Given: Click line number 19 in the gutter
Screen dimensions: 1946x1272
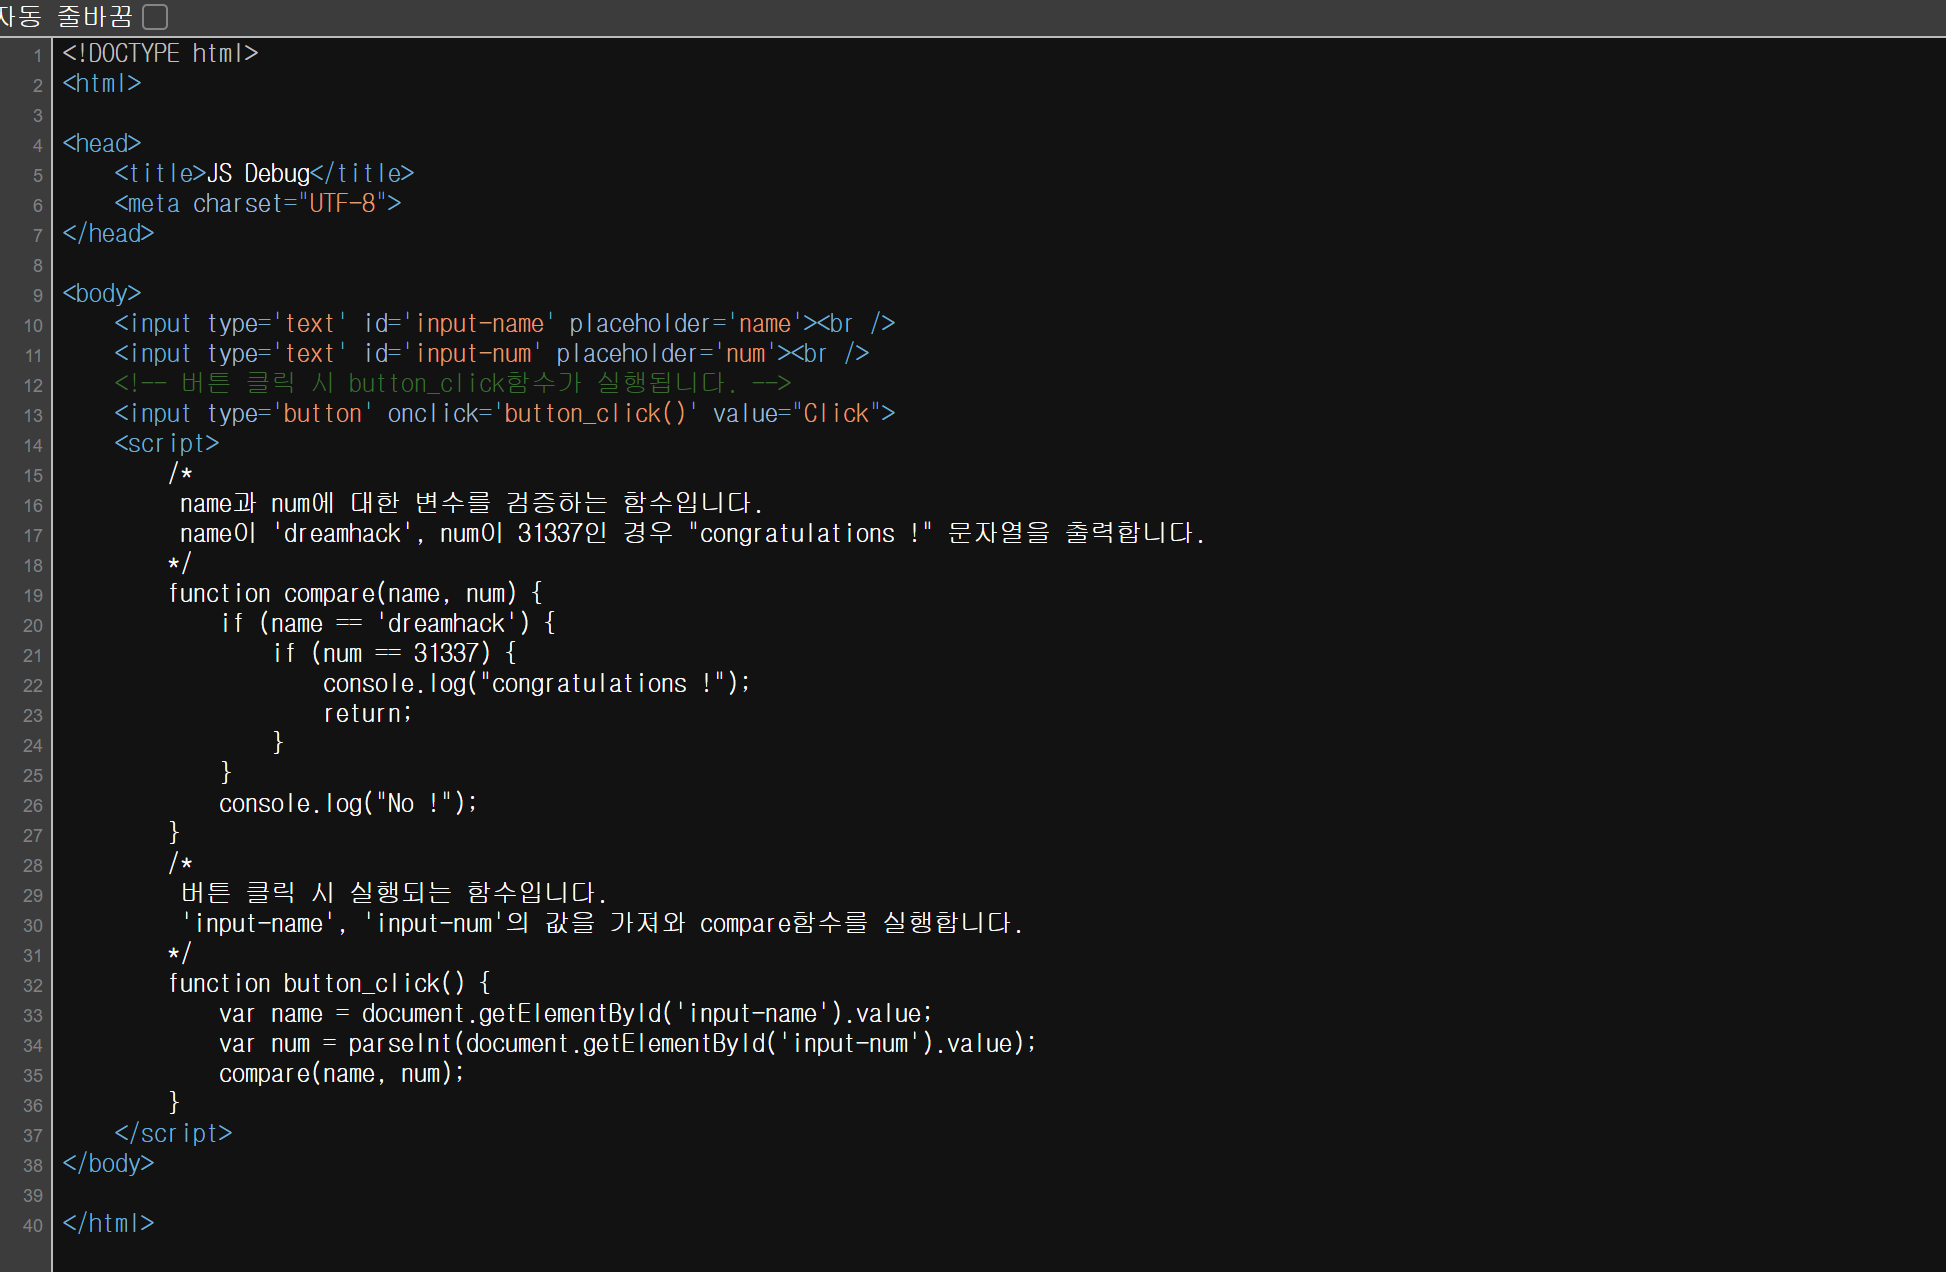Looking at the screenshot, I should click(33, 596).
